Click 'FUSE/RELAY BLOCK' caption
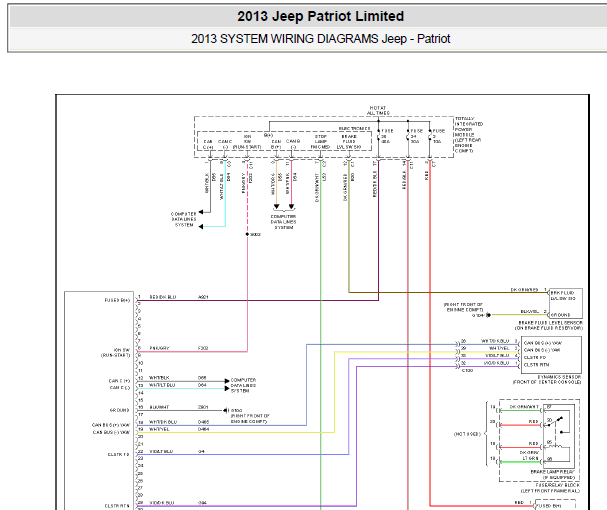This screenshot has width=607, height=510. pos(557,485)
